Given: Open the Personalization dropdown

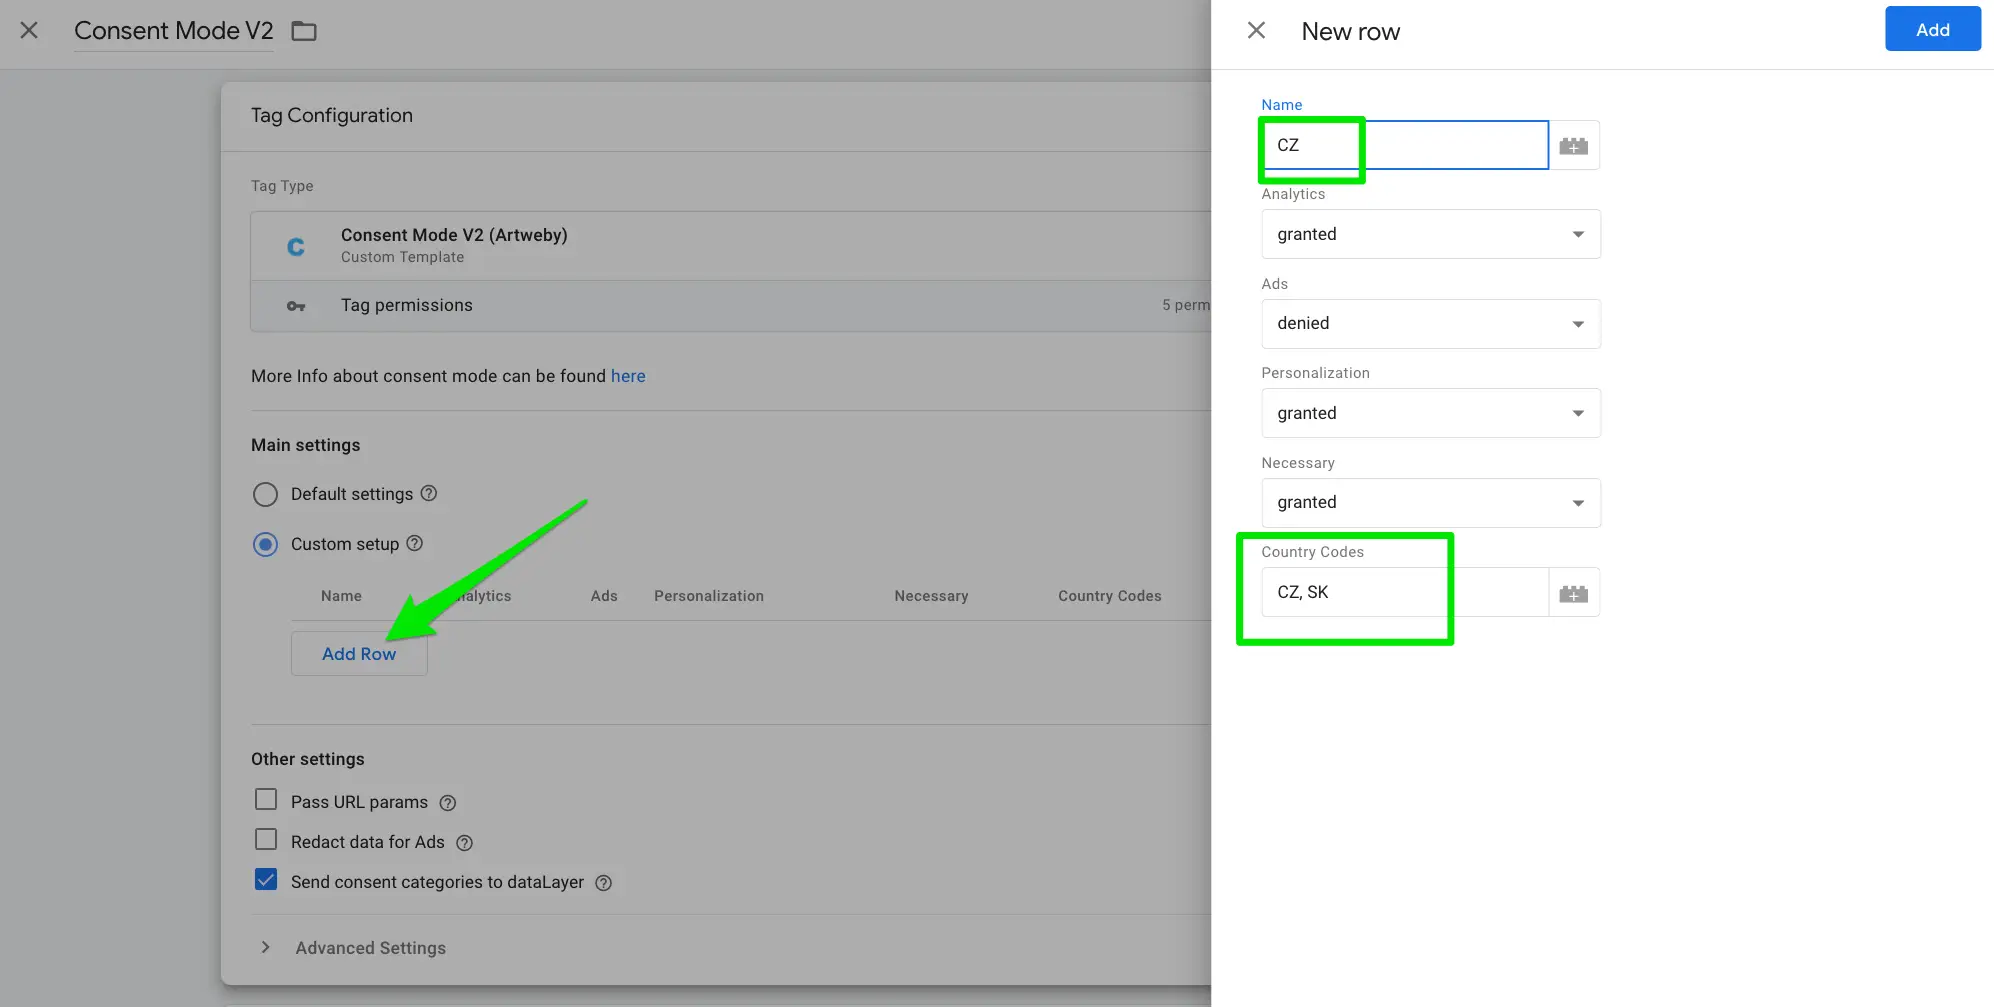Looking at the screenshot, I should coord(1431,413).
